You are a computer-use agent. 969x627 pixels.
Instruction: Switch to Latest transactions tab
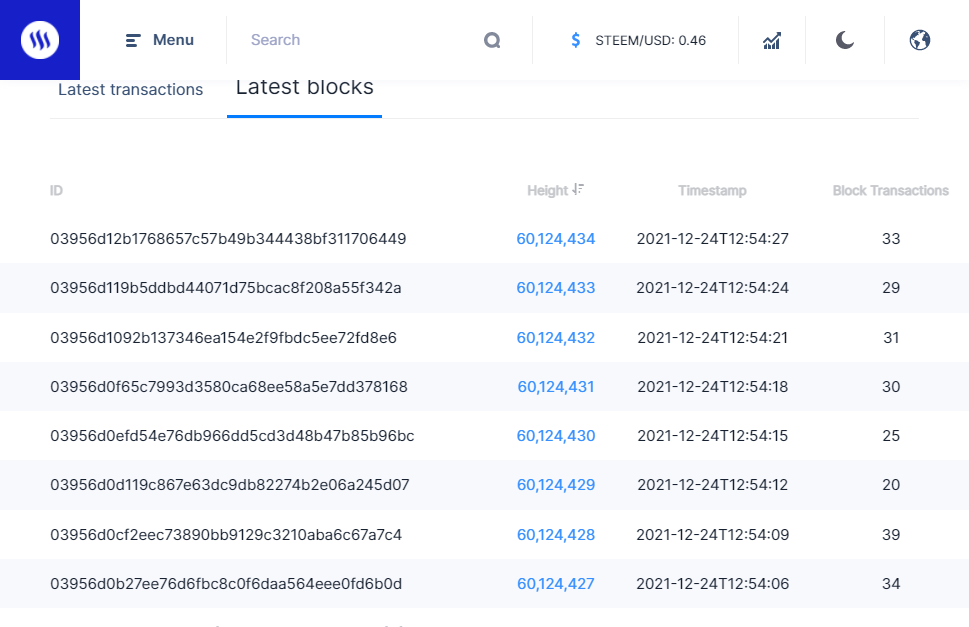[x=130, y=90]
